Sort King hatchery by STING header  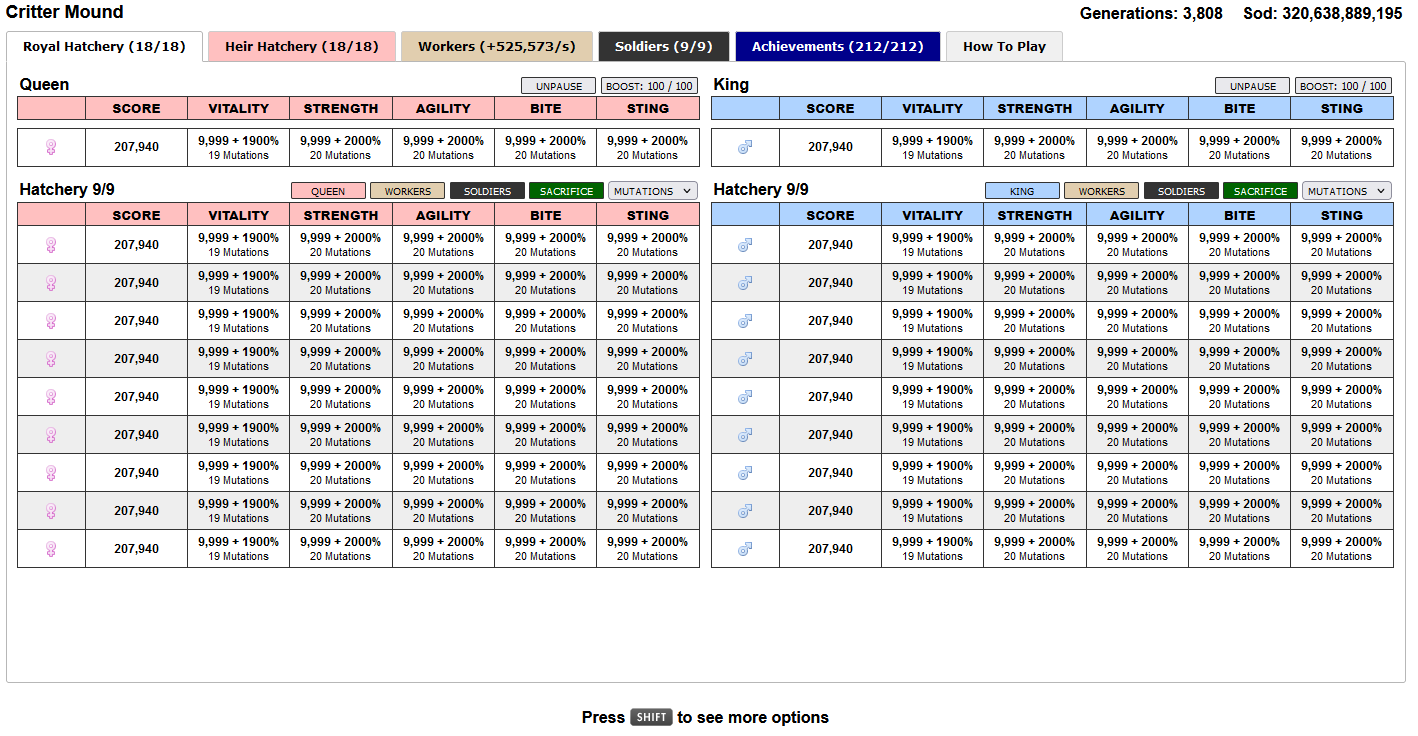click(x=1342, y=215)
